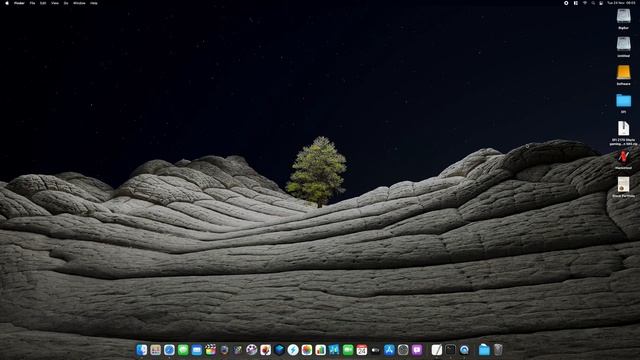Open the Messages app in the dock
The height and width of the screenshot is (360, 640).
[x=183, y=350]
